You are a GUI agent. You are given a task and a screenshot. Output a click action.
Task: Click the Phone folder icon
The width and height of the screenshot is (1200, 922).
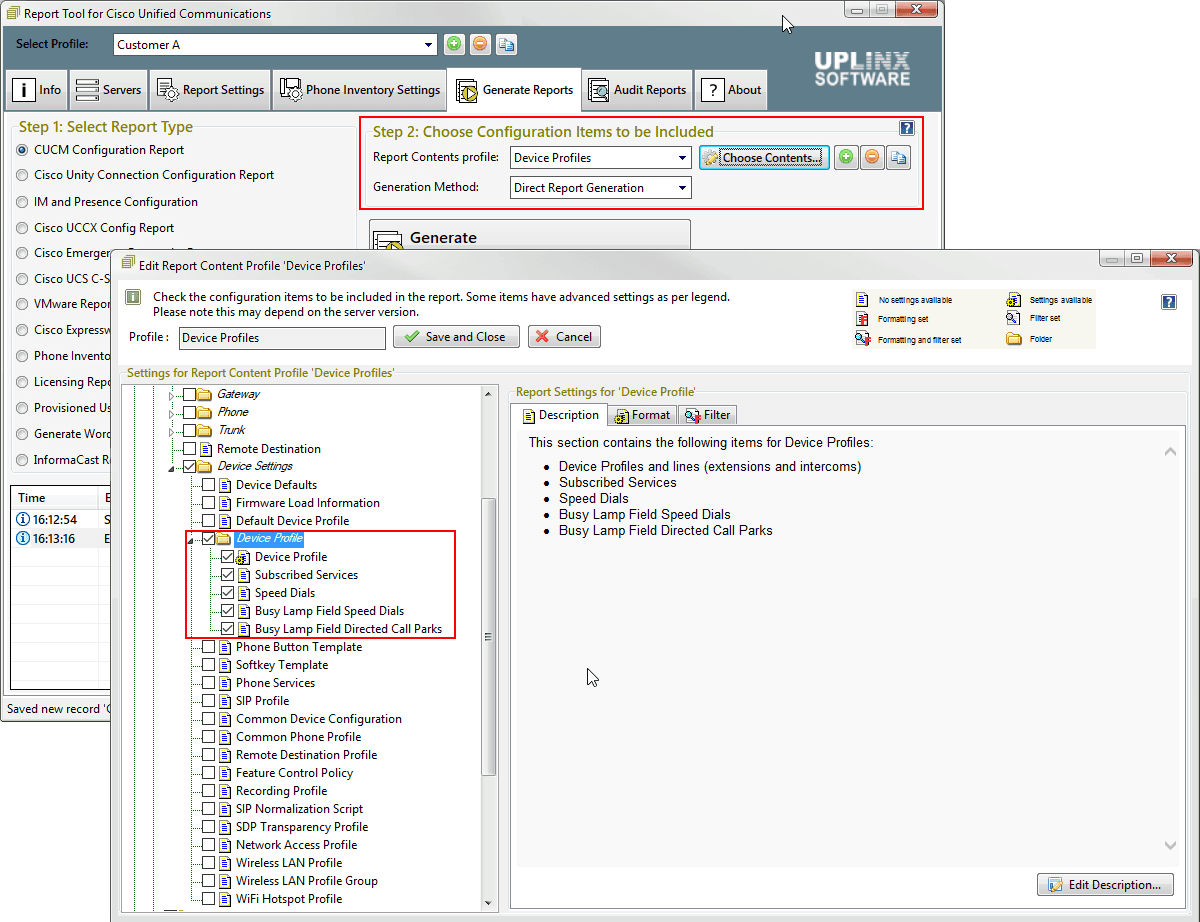coord(205,412)
